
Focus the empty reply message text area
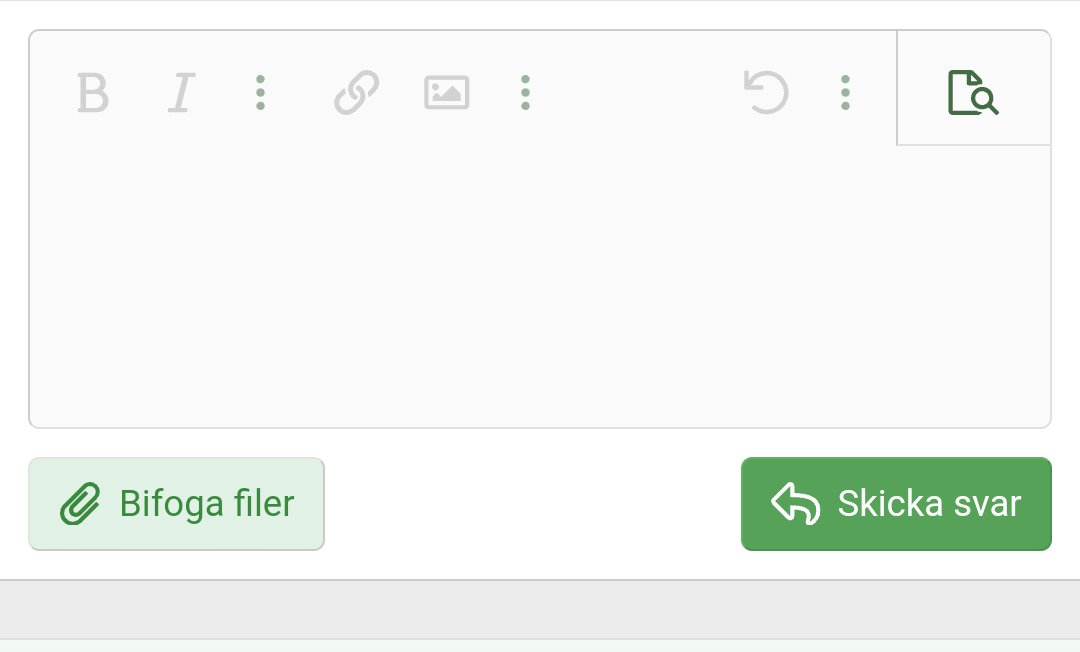[x=540, y=286]
